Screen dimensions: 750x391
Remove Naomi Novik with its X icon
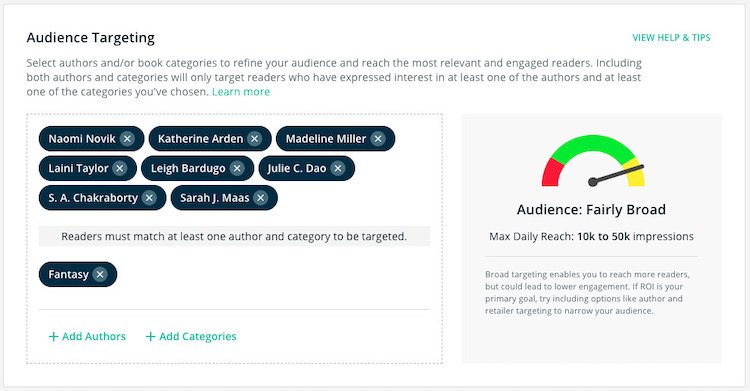(127, 139)
